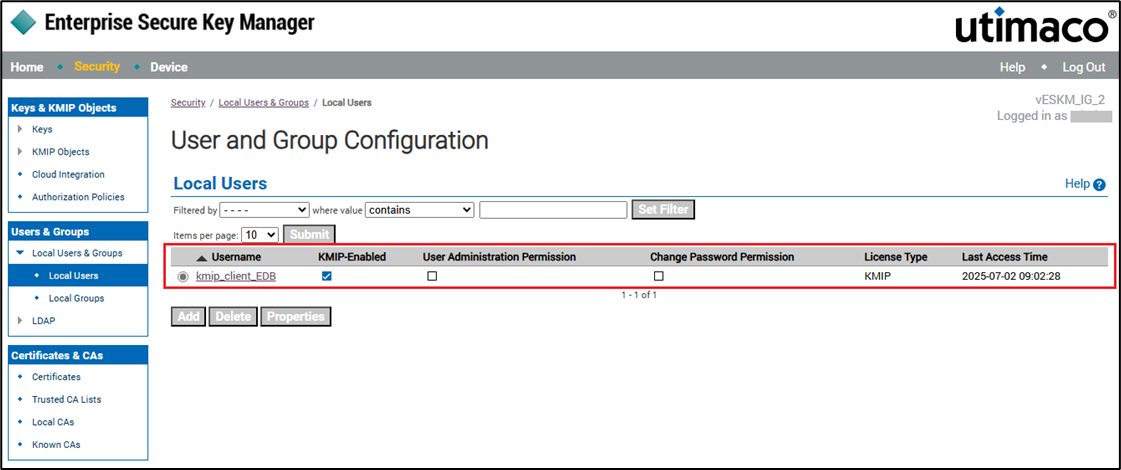The height and width of the screenshot is (470, 1121).
Task: Click Local Users & Groups breadcrumb link
Action: [x=264, y=103]
